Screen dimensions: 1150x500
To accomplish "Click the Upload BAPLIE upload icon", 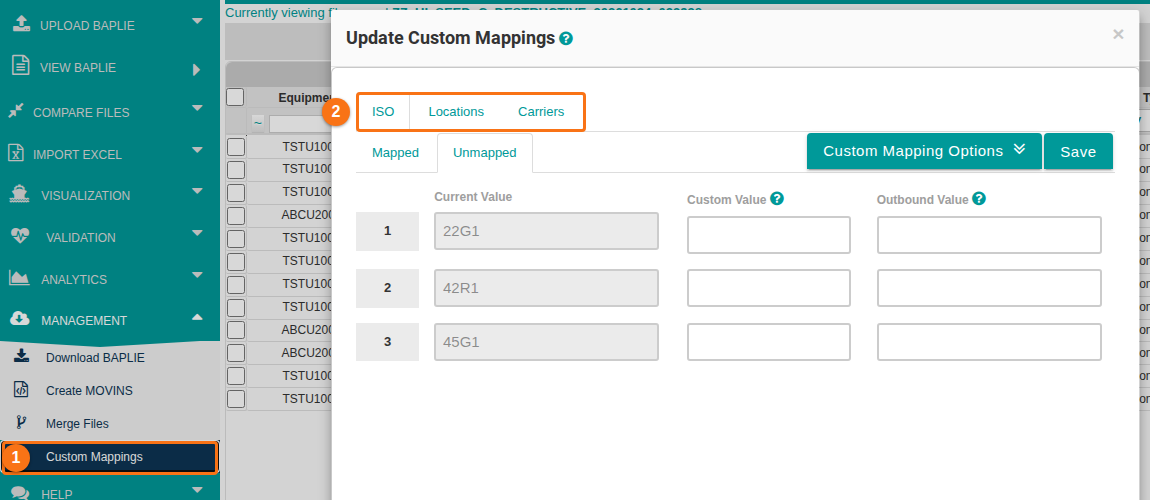I will 22,23.
